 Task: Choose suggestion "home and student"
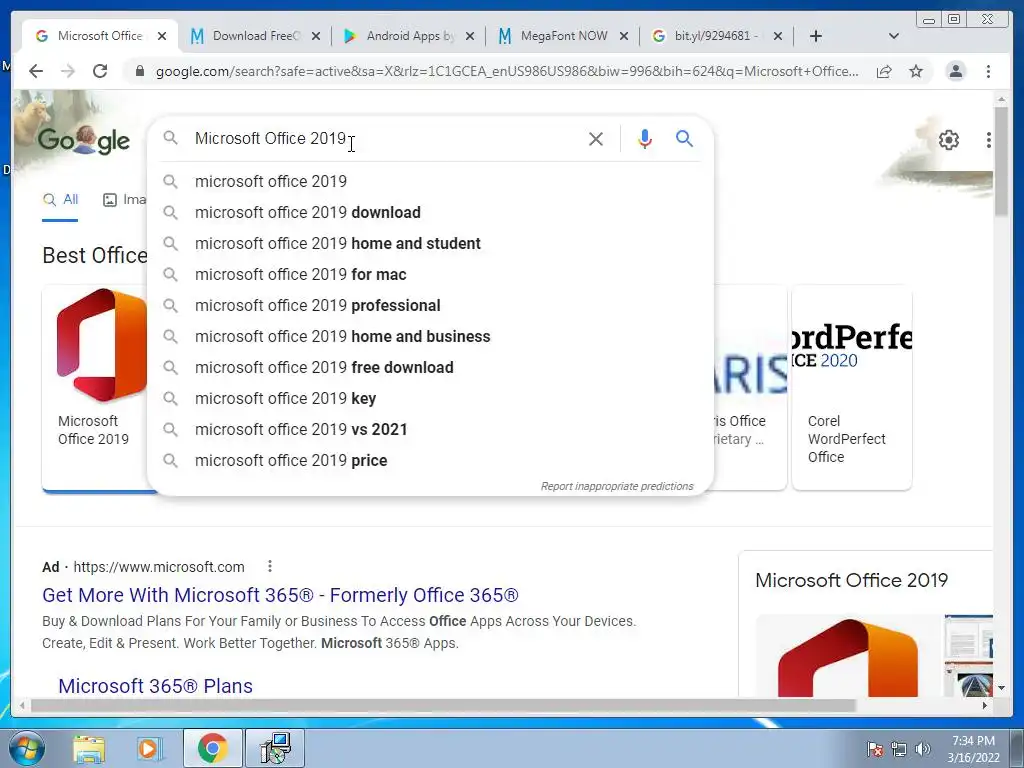430,244
